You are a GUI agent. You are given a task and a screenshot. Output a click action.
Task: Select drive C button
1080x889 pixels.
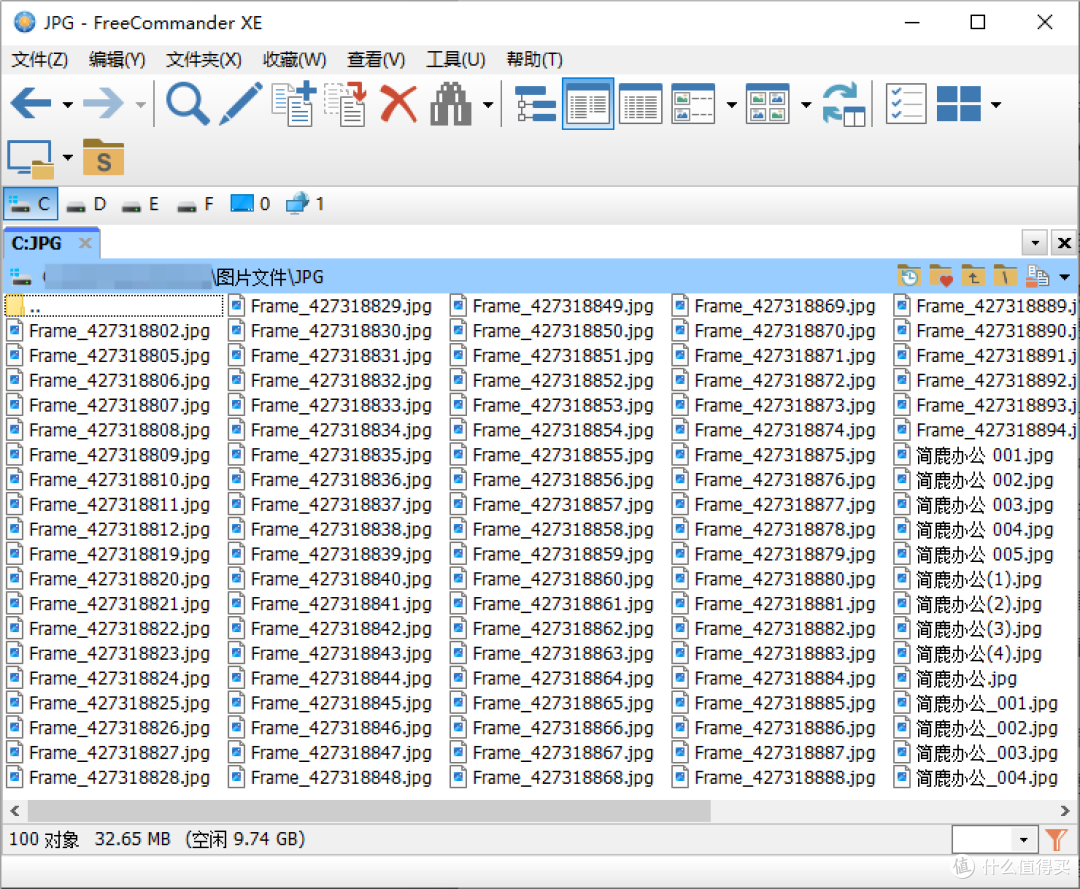coord(30,204)
